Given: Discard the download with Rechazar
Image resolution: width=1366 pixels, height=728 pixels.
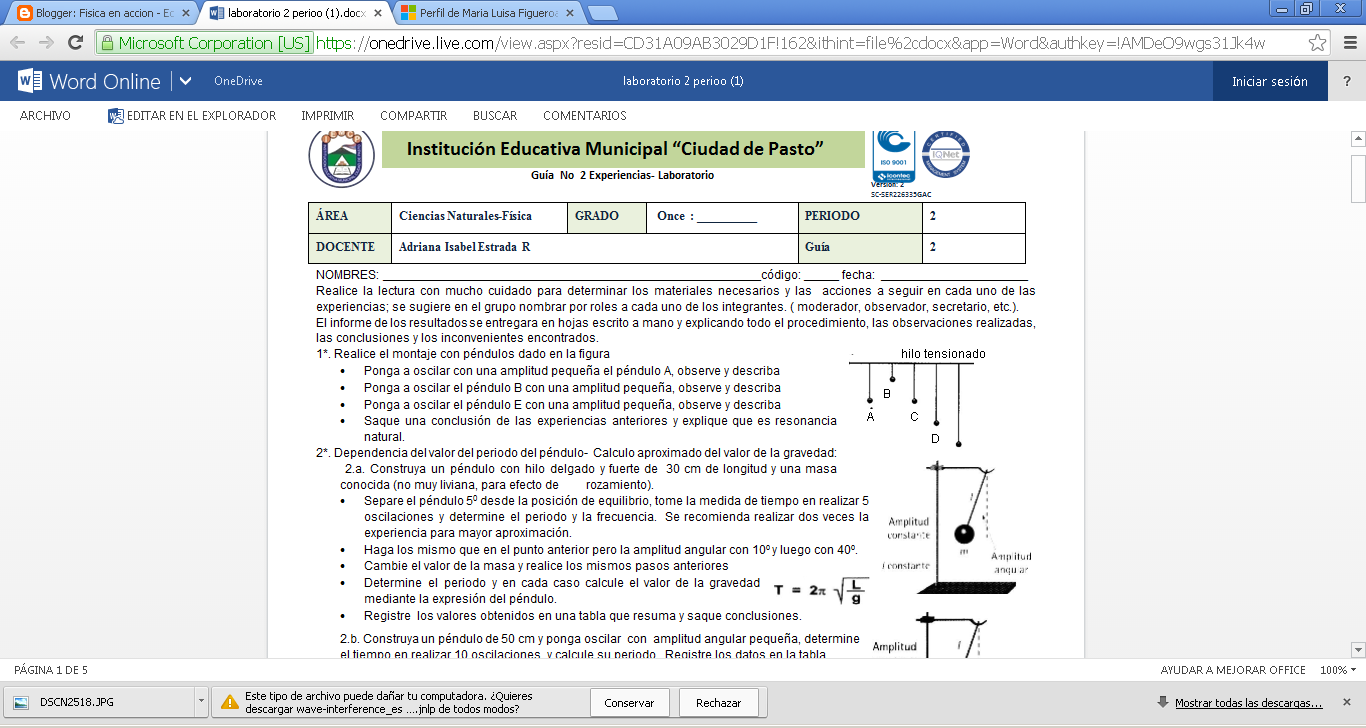Looking at the screenshot, I should [719, 703].
